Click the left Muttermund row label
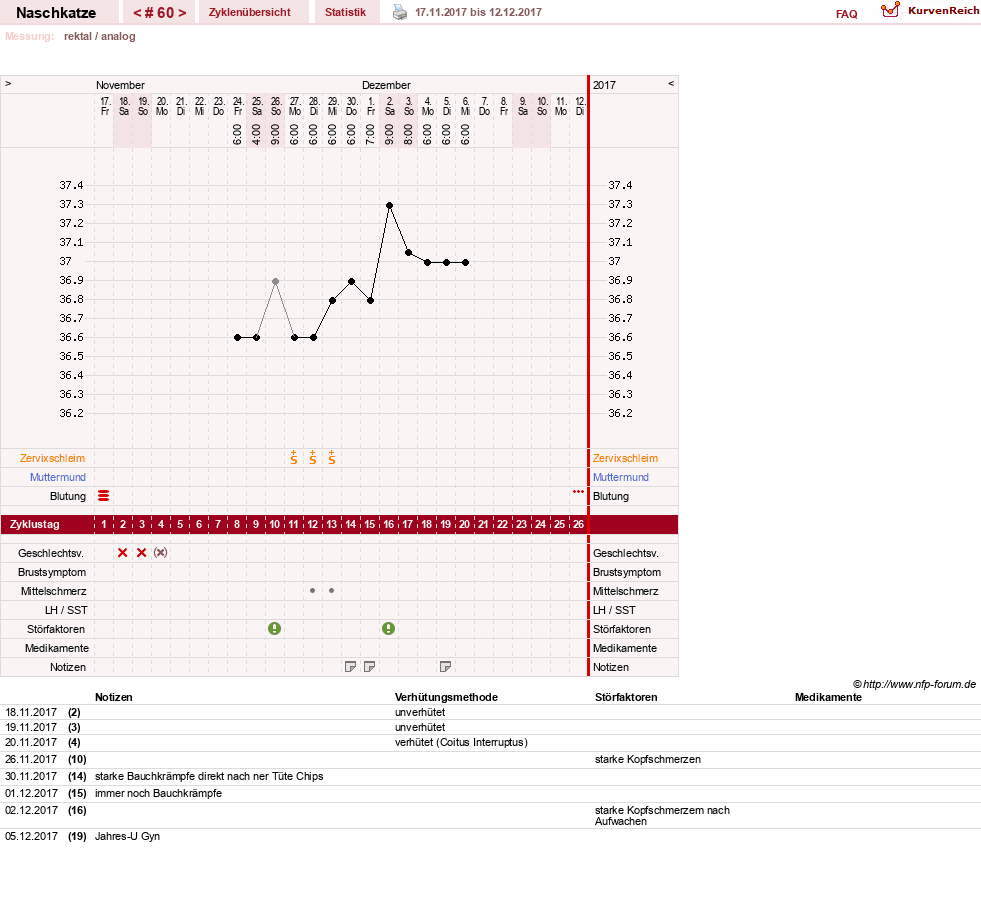Screen dimensions: 981x910 58,477
